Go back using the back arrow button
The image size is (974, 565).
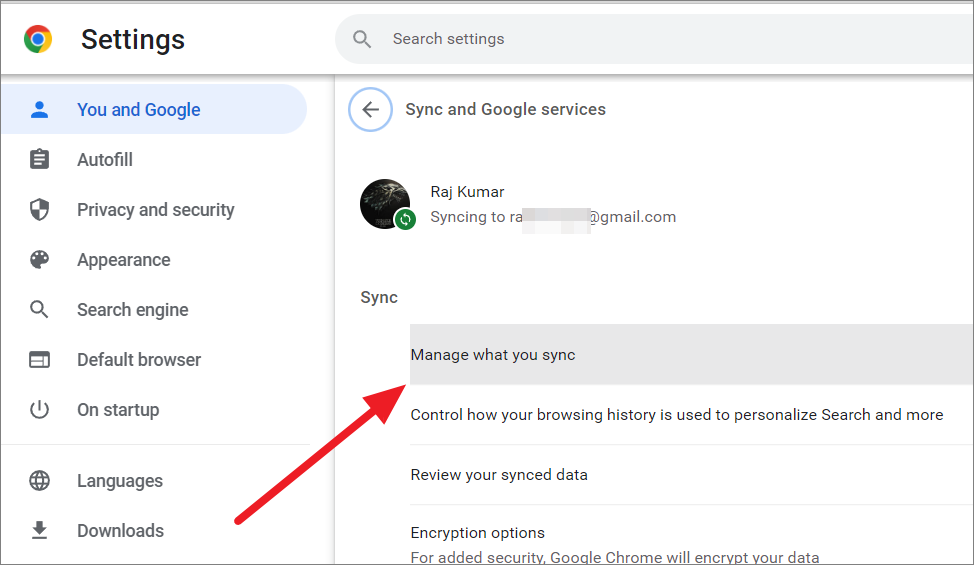pyautogui.click(x=370, y=109)
